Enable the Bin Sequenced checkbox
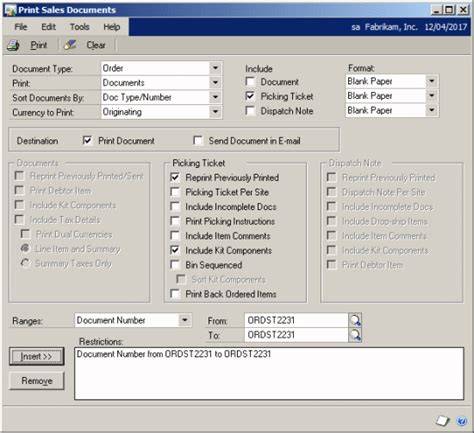The width and height of the screenshot is (474, 433). coord(175,265)
